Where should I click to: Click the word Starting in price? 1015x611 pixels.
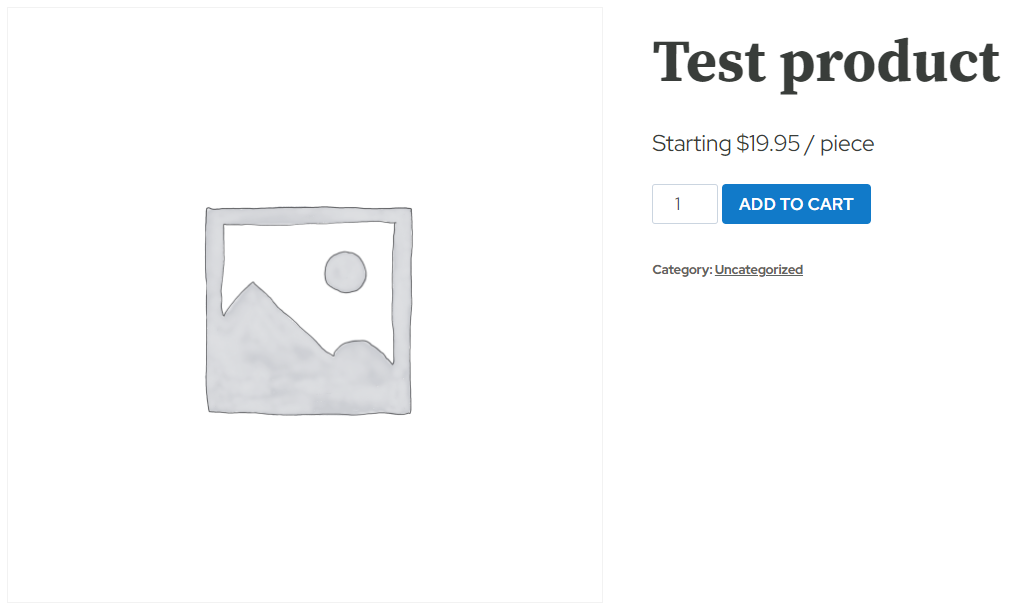(x=691, y=144)
